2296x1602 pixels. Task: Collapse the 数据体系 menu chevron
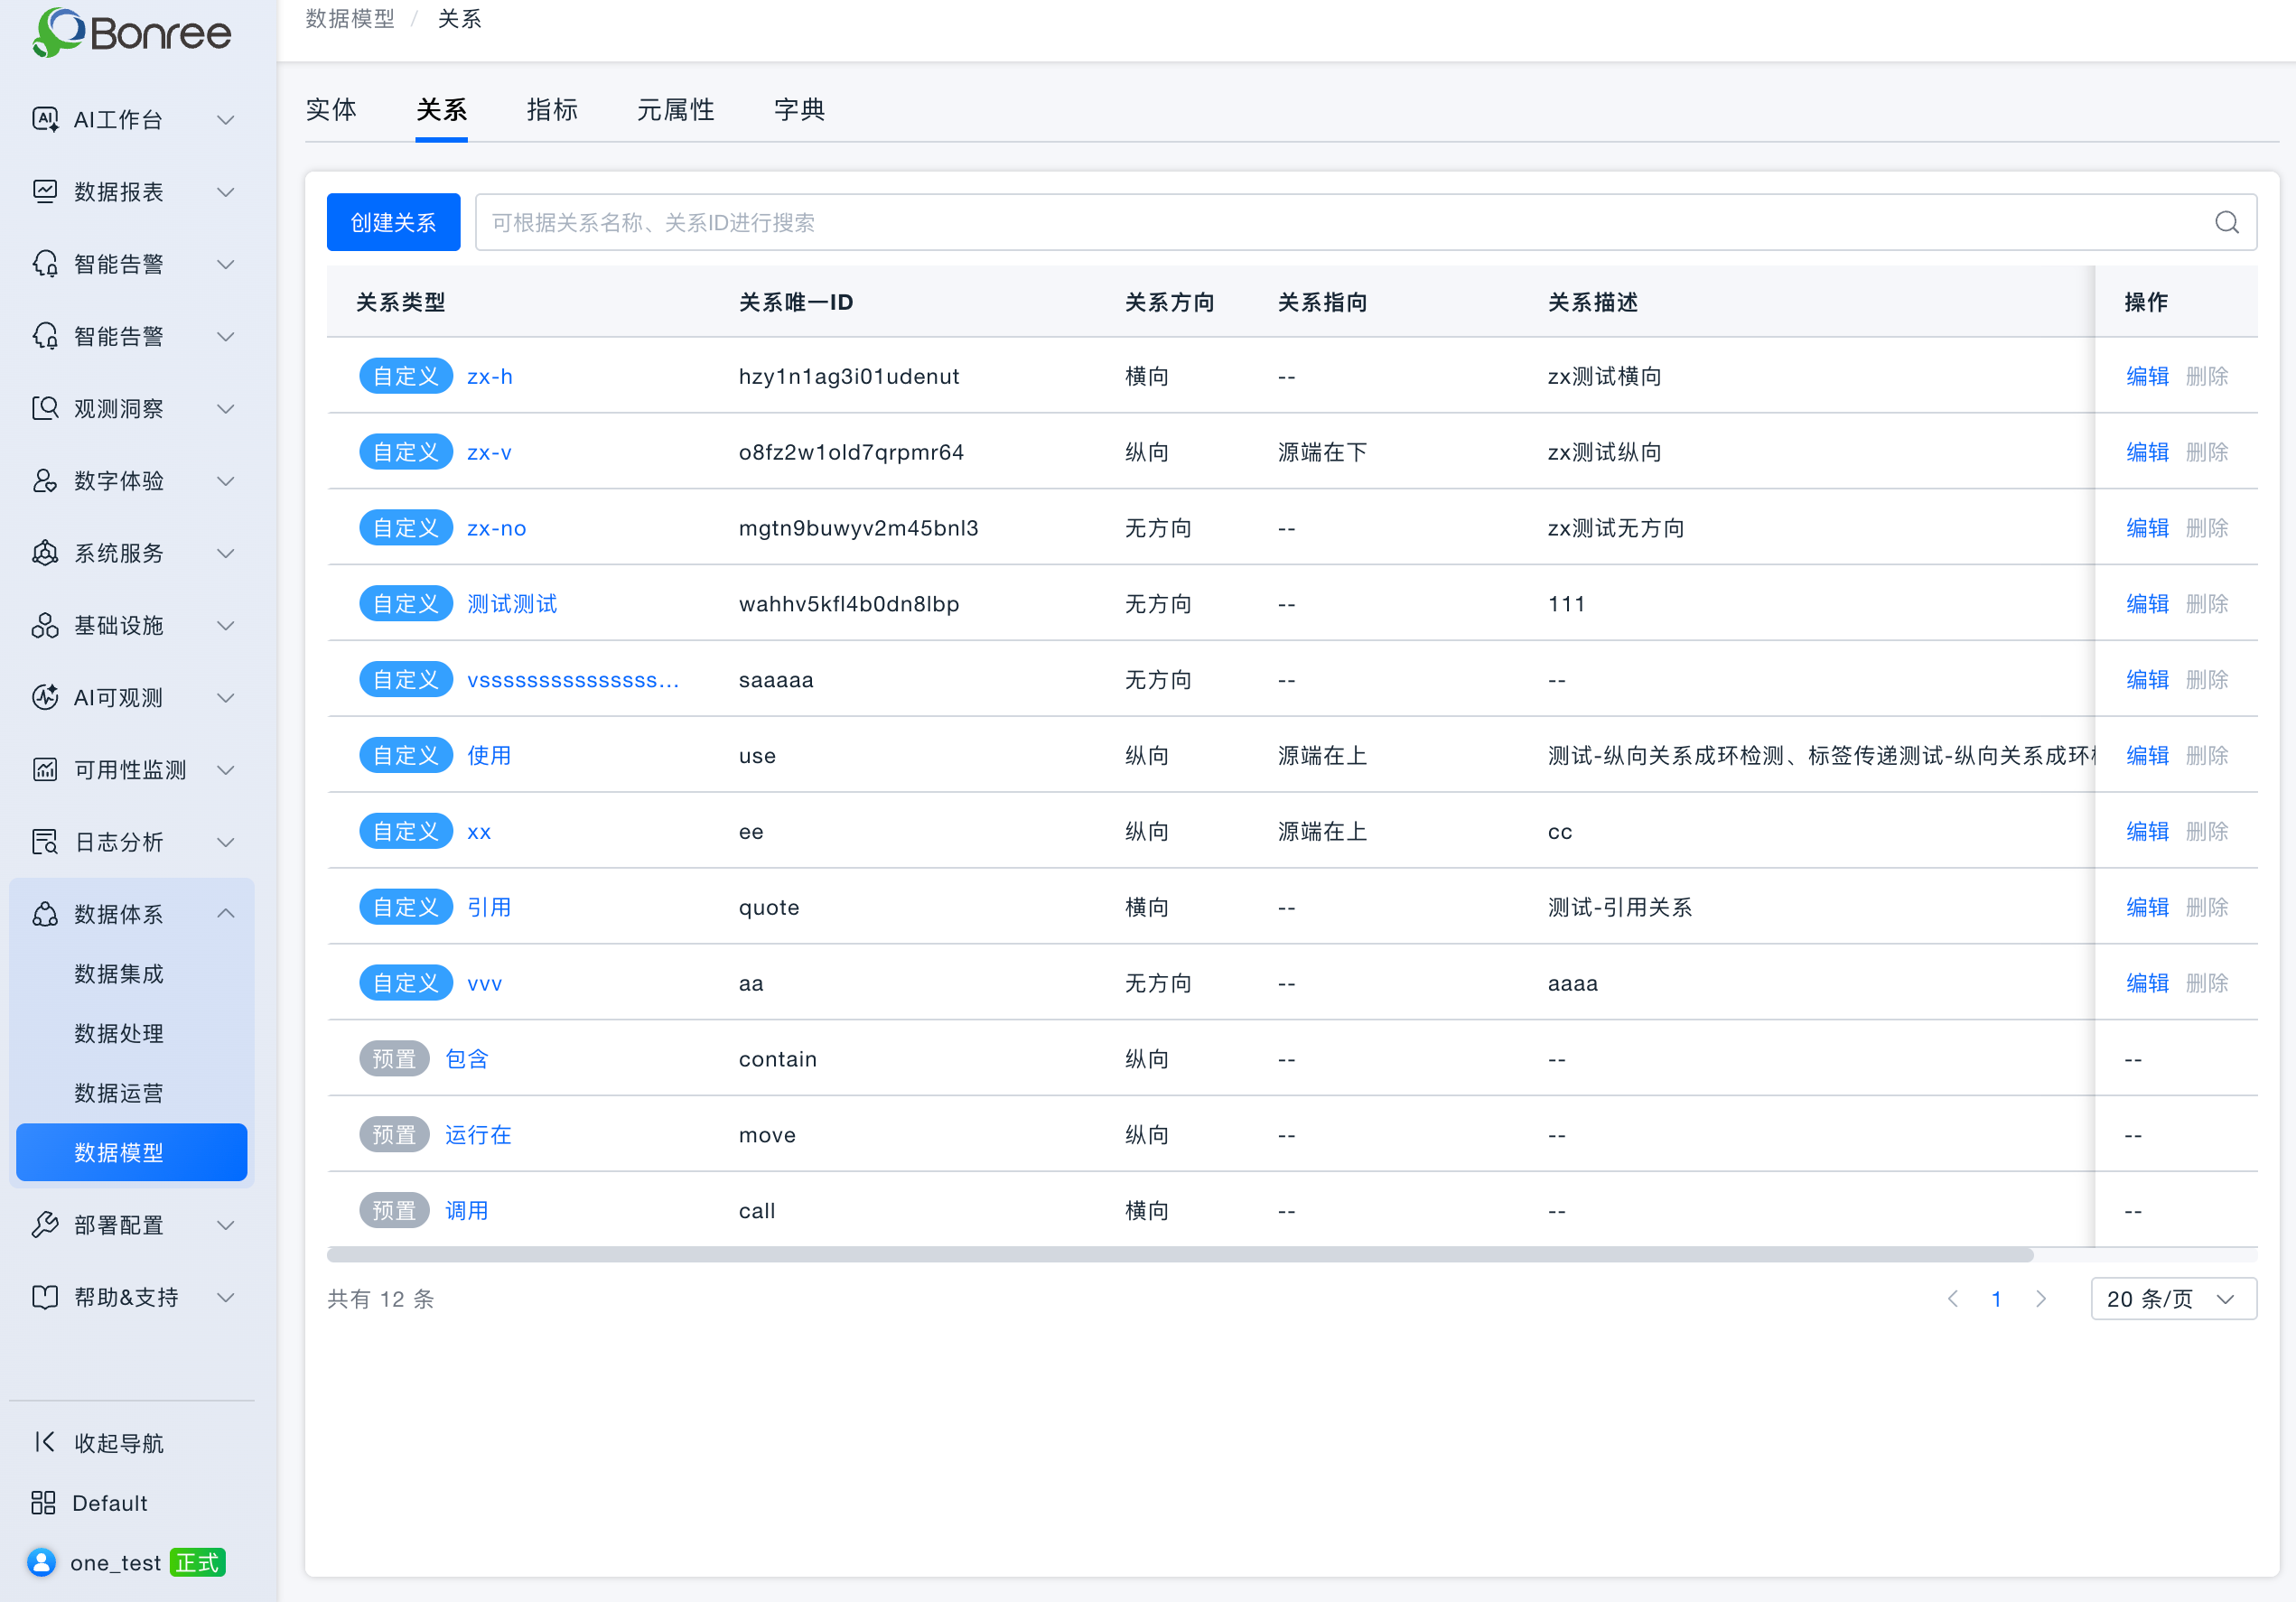(226, 913)
